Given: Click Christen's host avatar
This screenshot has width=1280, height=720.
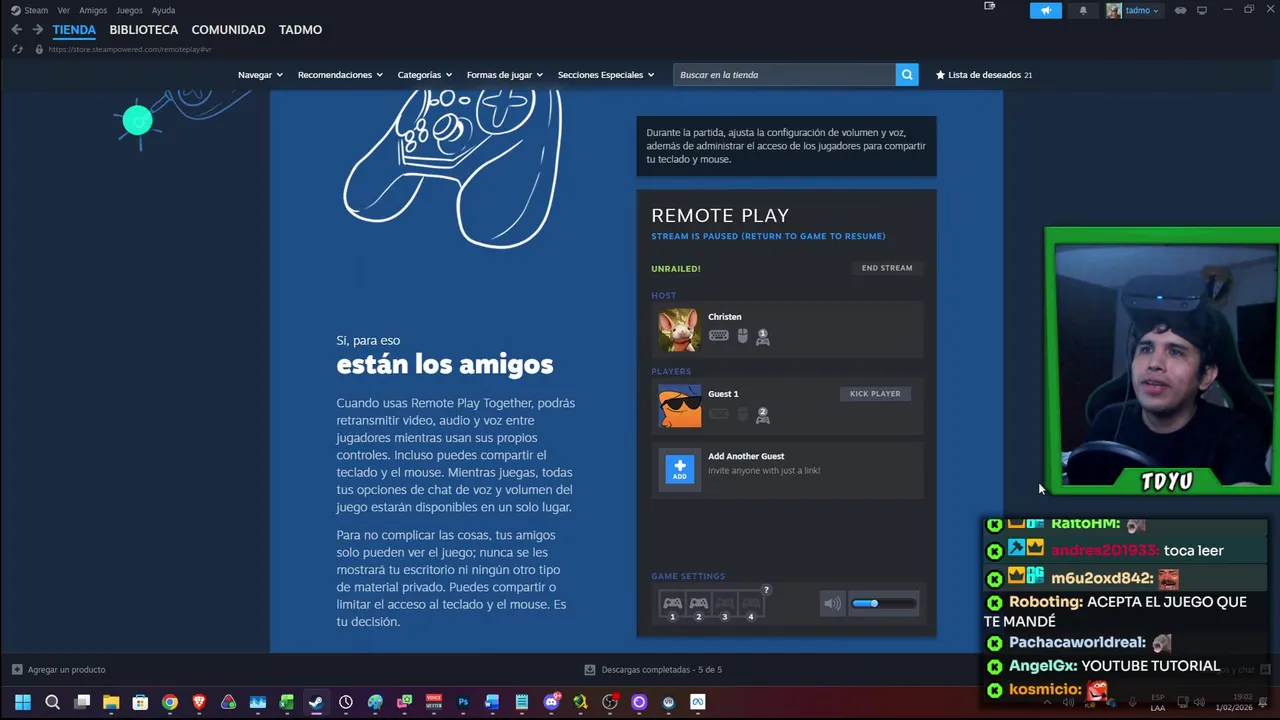Looking at the screenshot, I should click(x=679, y=330).
